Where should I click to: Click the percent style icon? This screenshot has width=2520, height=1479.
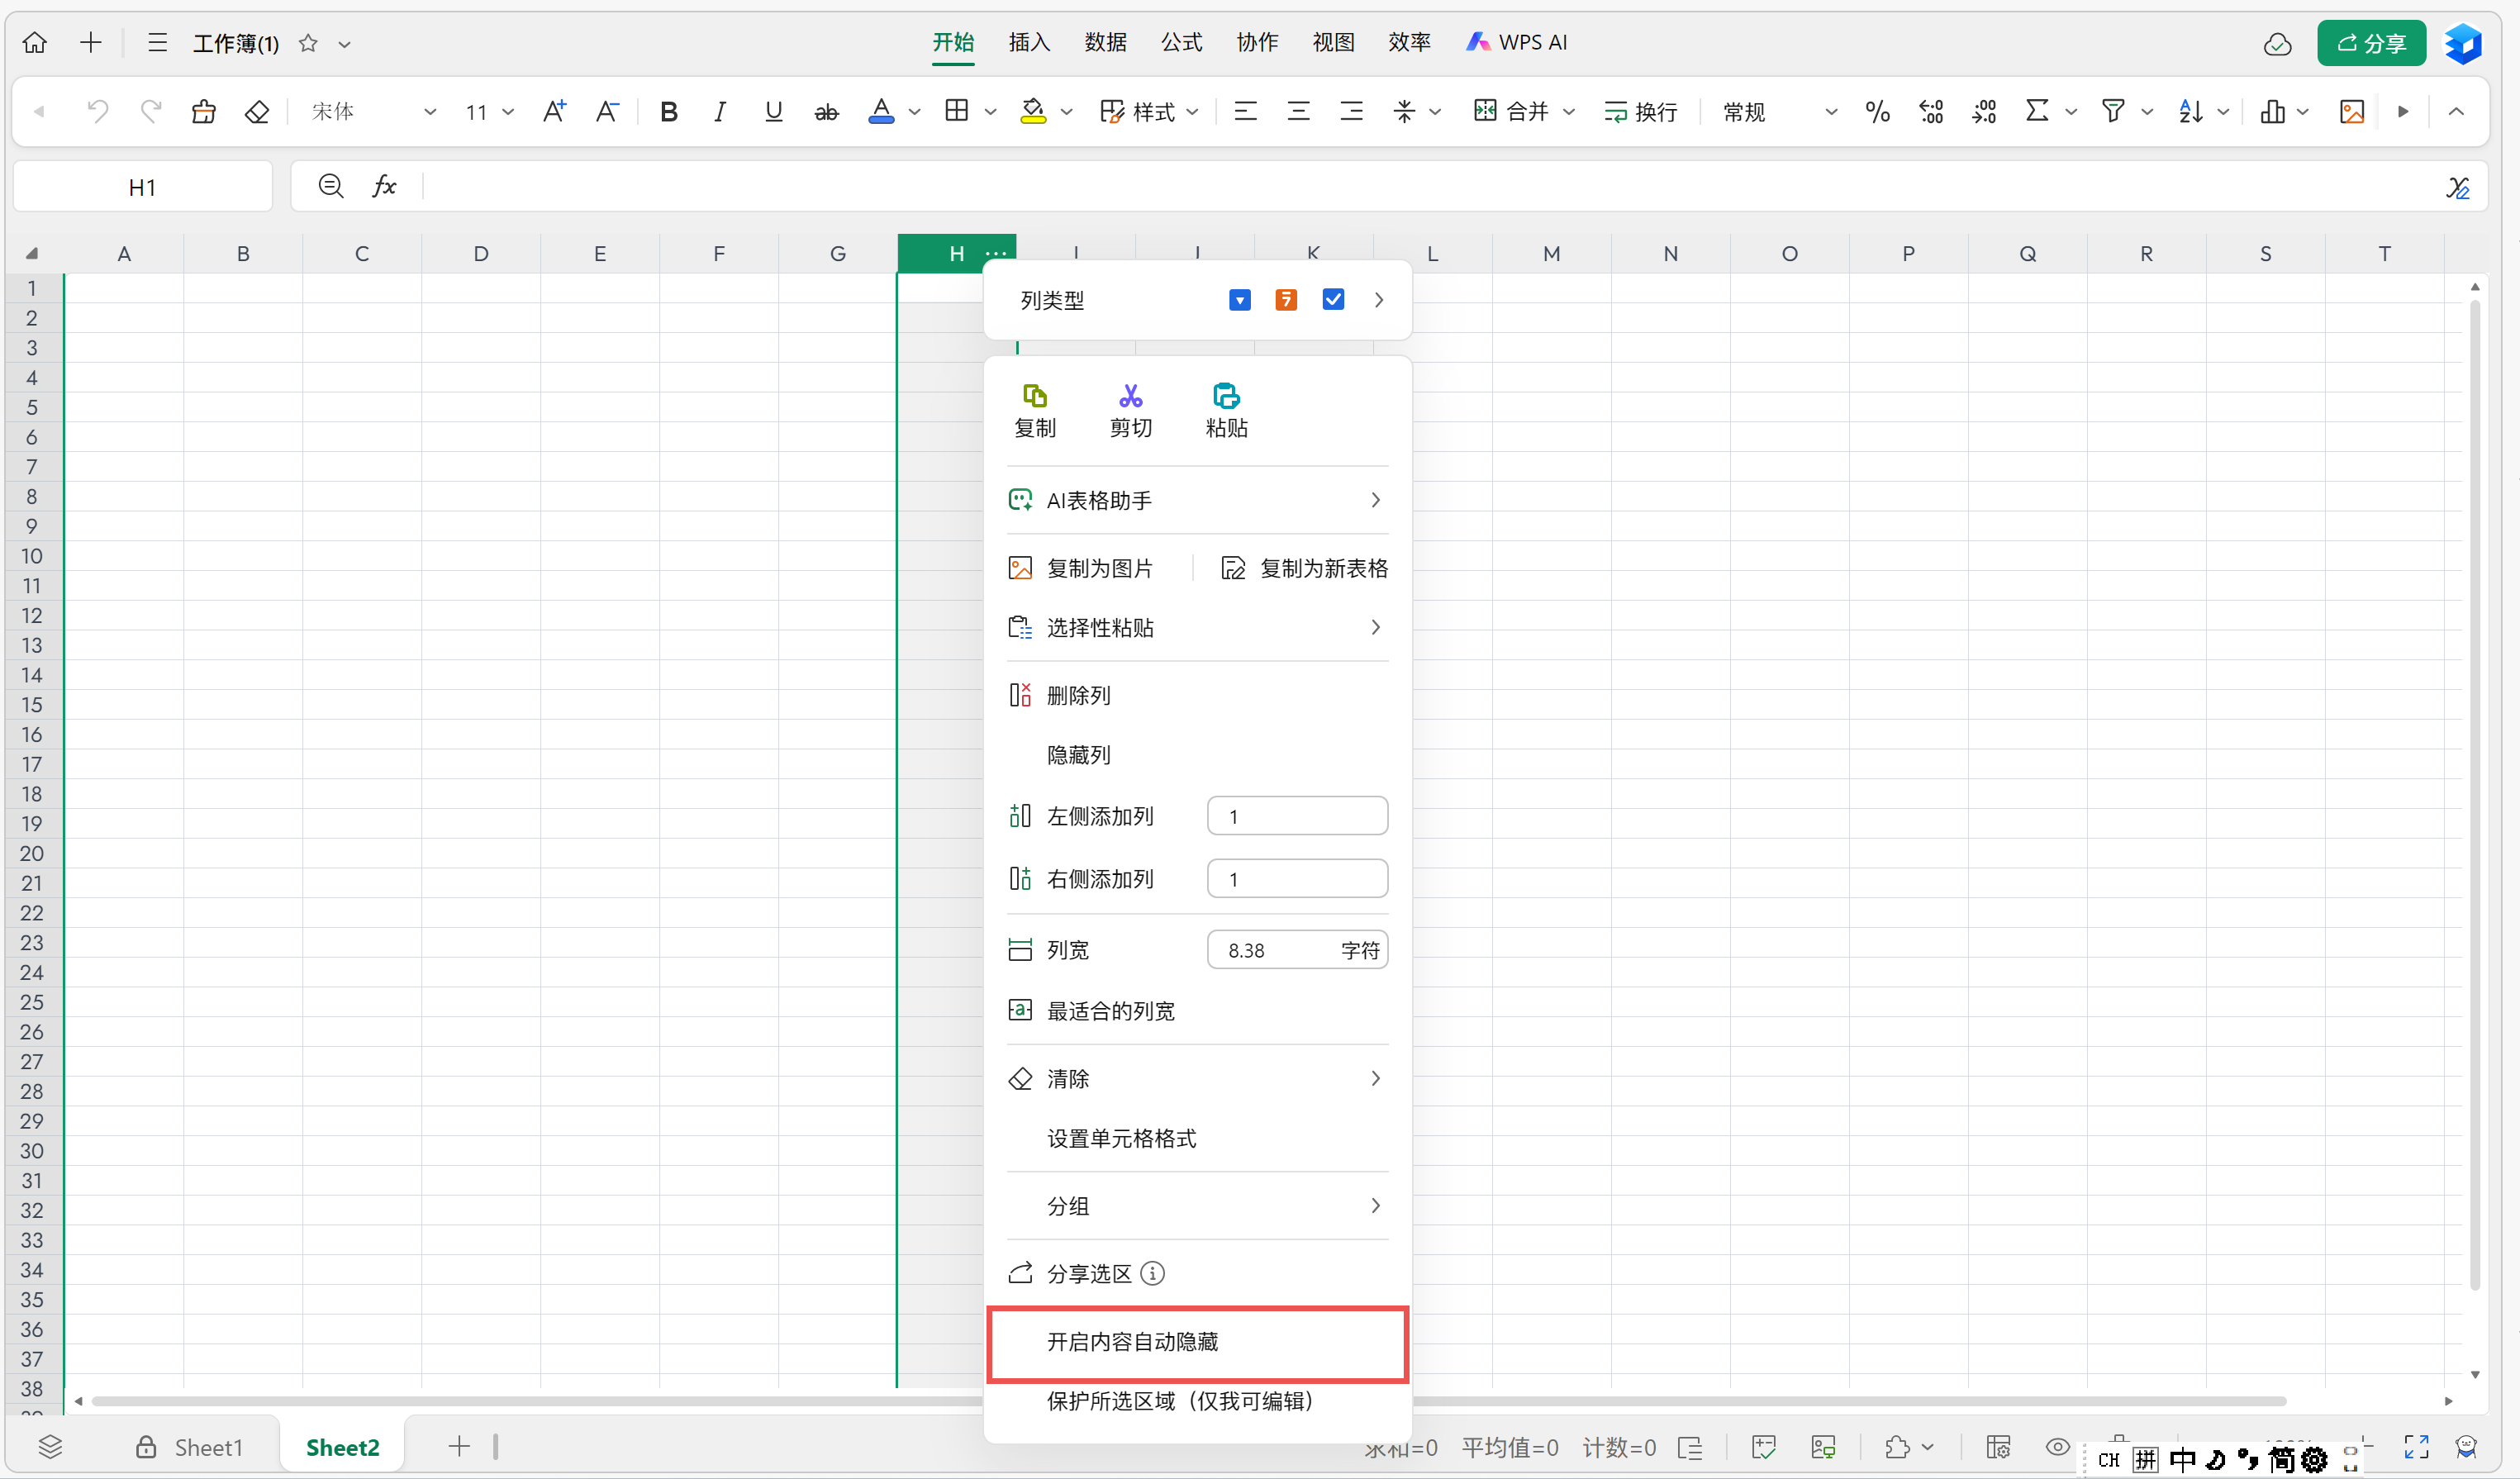click(1877, 112)
